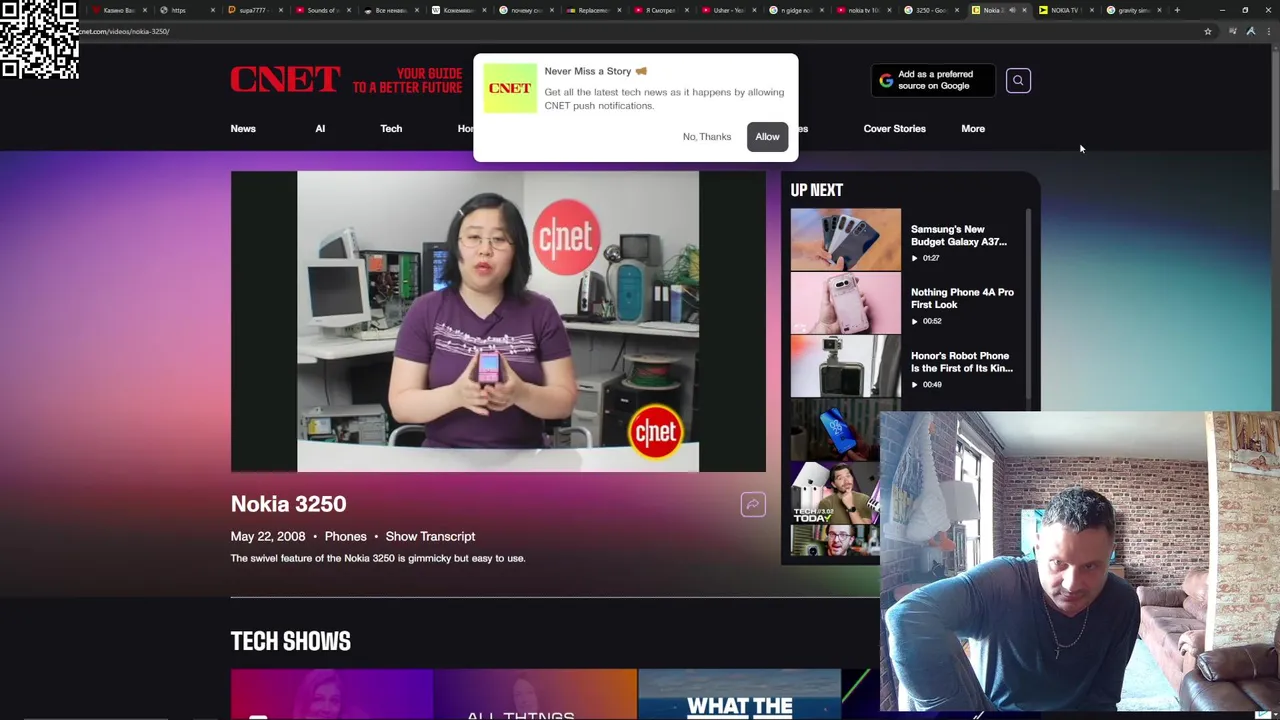
Task: Open Honor's Robot Phone video thumbnail
Action: click(x=845, y=366)
